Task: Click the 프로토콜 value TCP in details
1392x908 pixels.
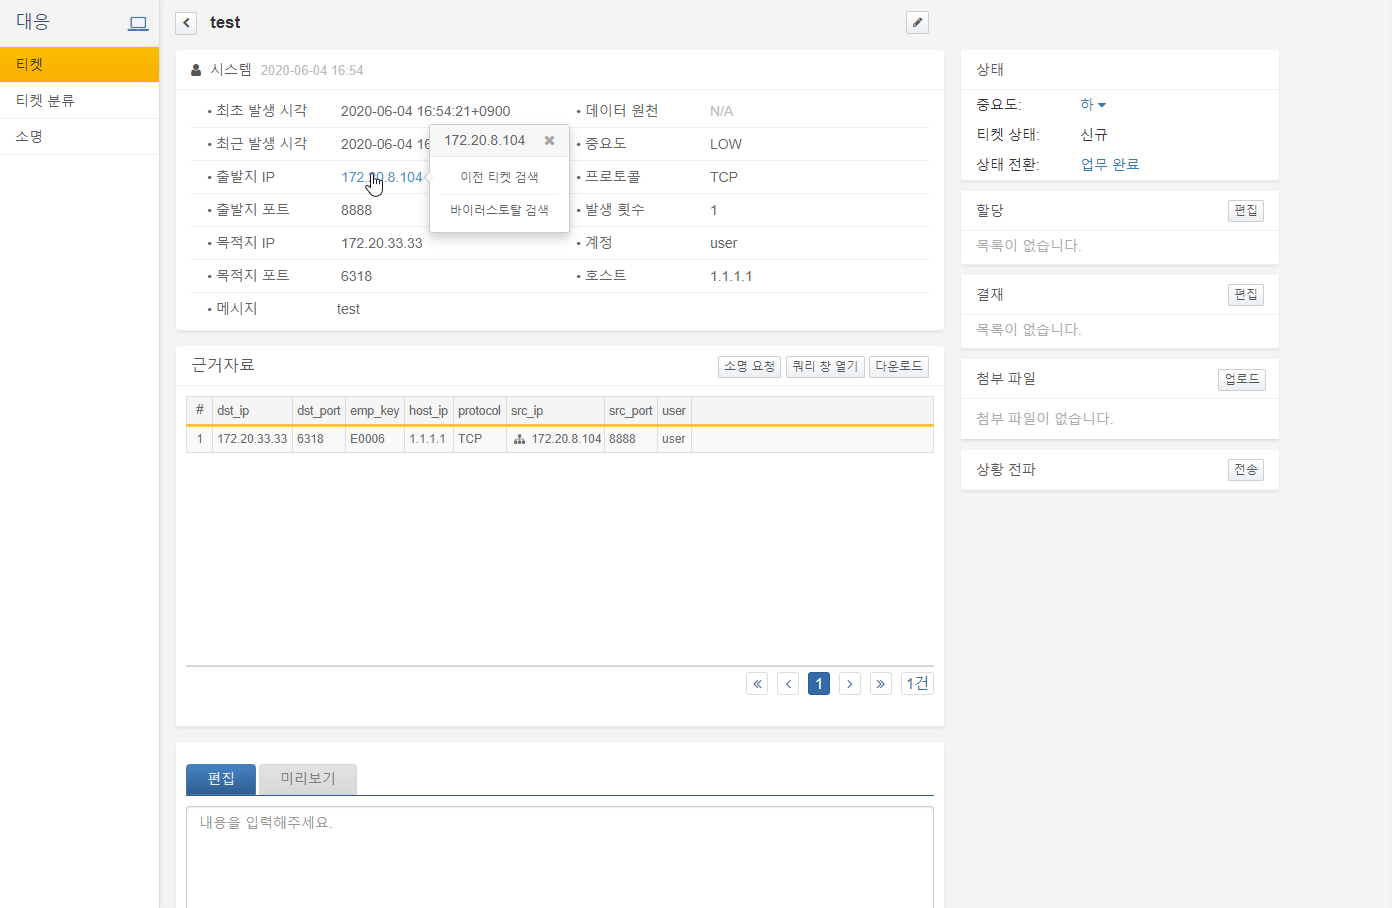Action: pos(724,177)
